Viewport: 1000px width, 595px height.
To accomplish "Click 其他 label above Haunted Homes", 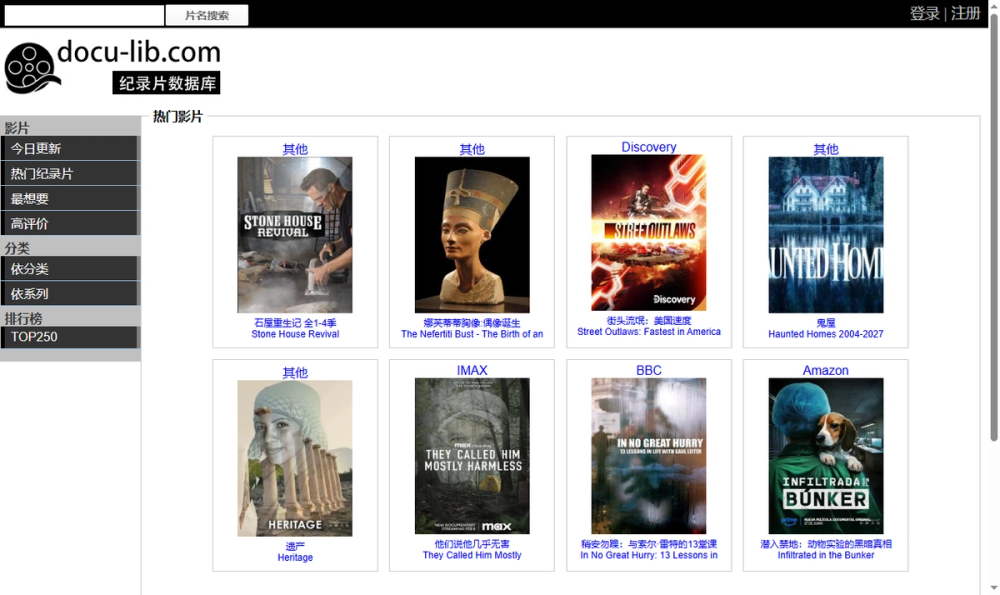I will click(826, 149).
